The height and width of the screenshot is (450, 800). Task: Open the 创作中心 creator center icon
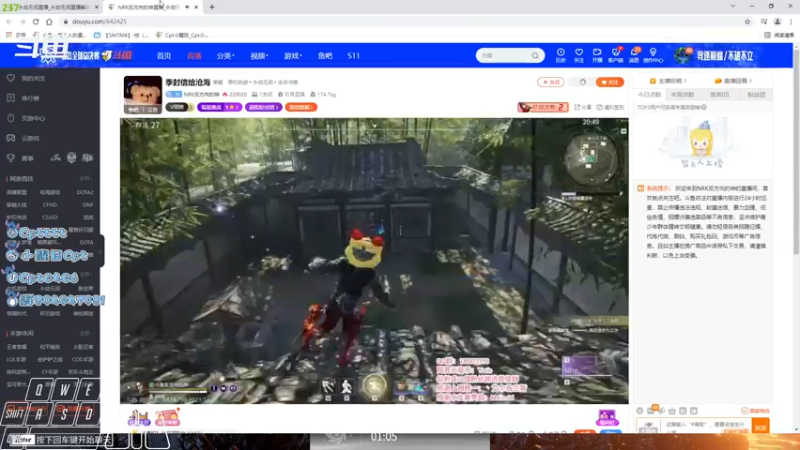pyautogui.click(x=653, y=55)
